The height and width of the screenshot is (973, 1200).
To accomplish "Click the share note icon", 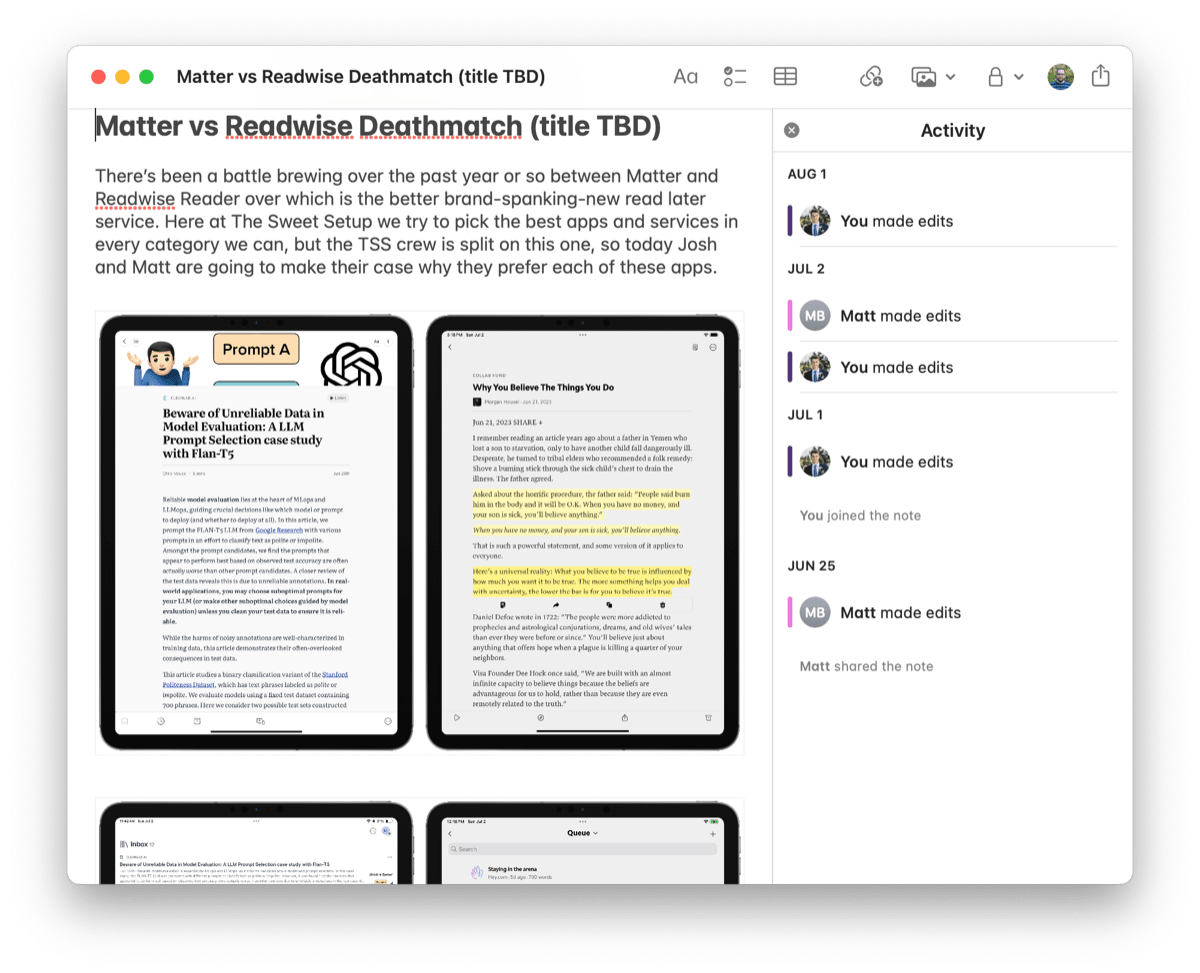I will (x=1101, y=76).
